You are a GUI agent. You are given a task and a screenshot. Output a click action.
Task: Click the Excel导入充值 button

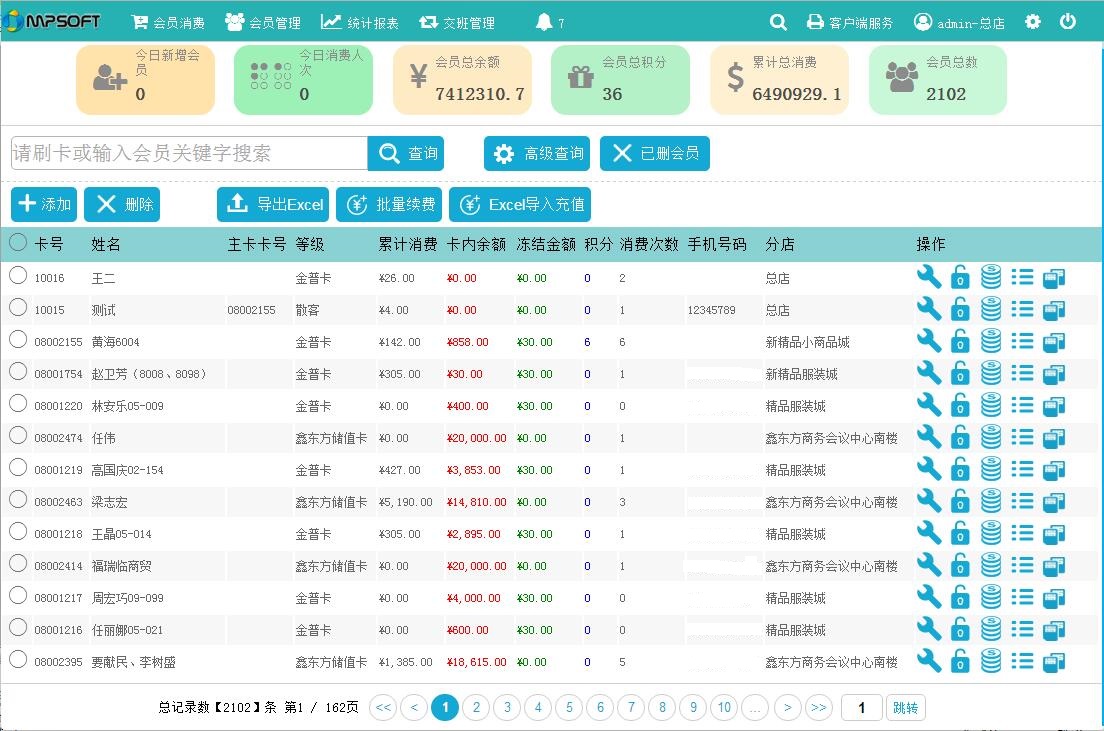point(520,204)
